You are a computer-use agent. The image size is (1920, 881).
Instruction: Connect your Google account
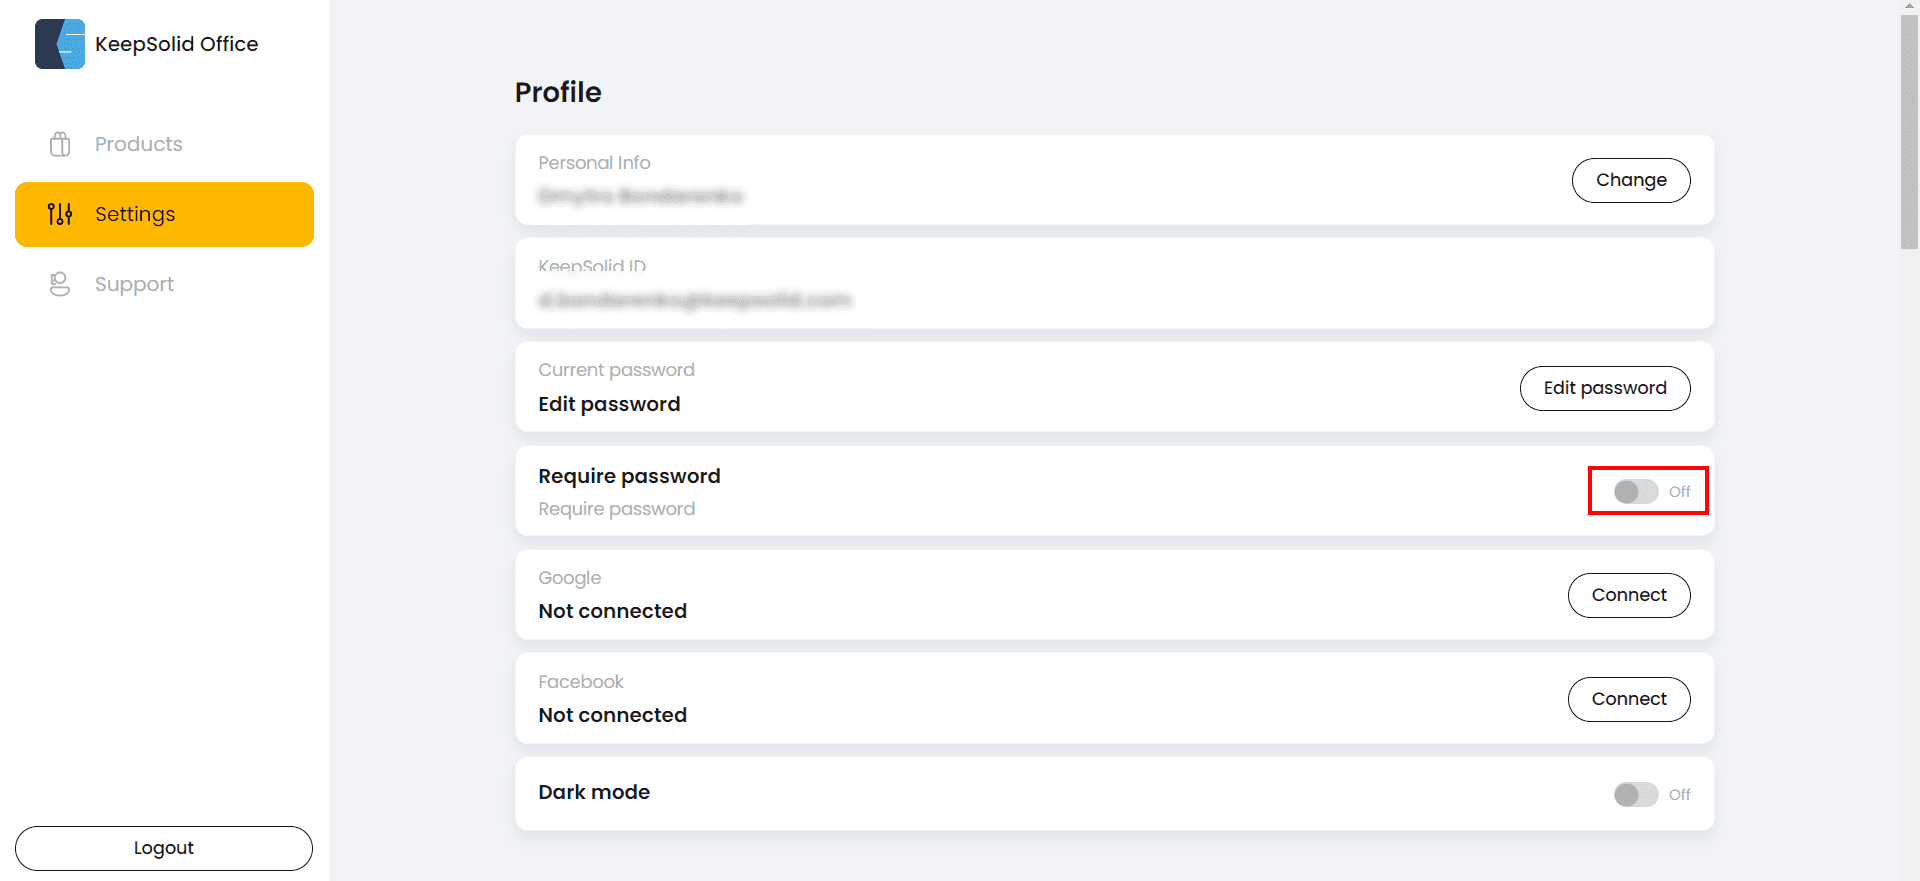coord(1629,595)
